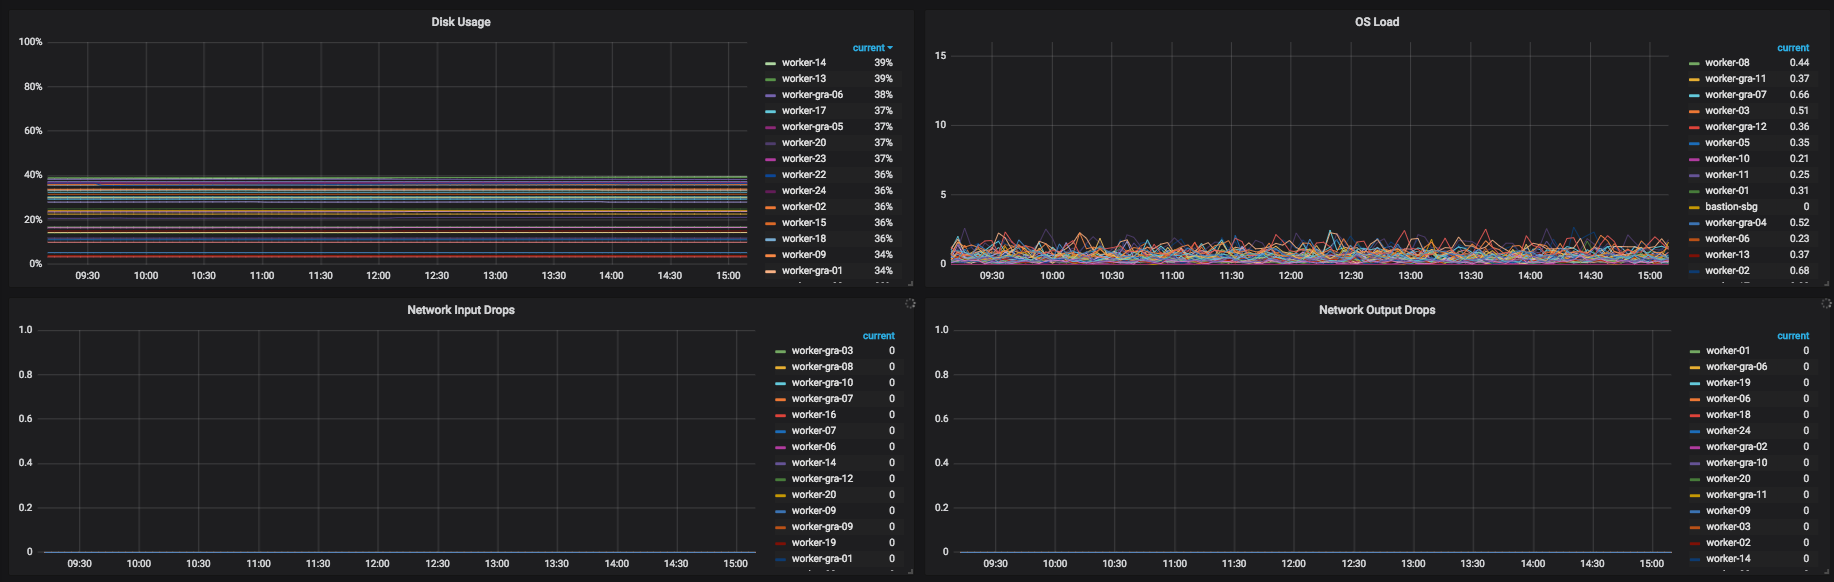Sort Network Input Drops legend by current header
Screen dimensions: 1834x582
tap(878, 336)
